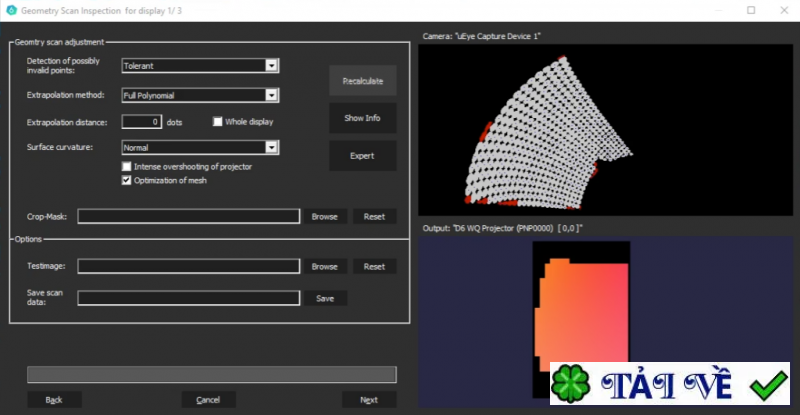800x415 pixels.
Task: Open the invalid points detection dropdown
Action: coord(271,66)
